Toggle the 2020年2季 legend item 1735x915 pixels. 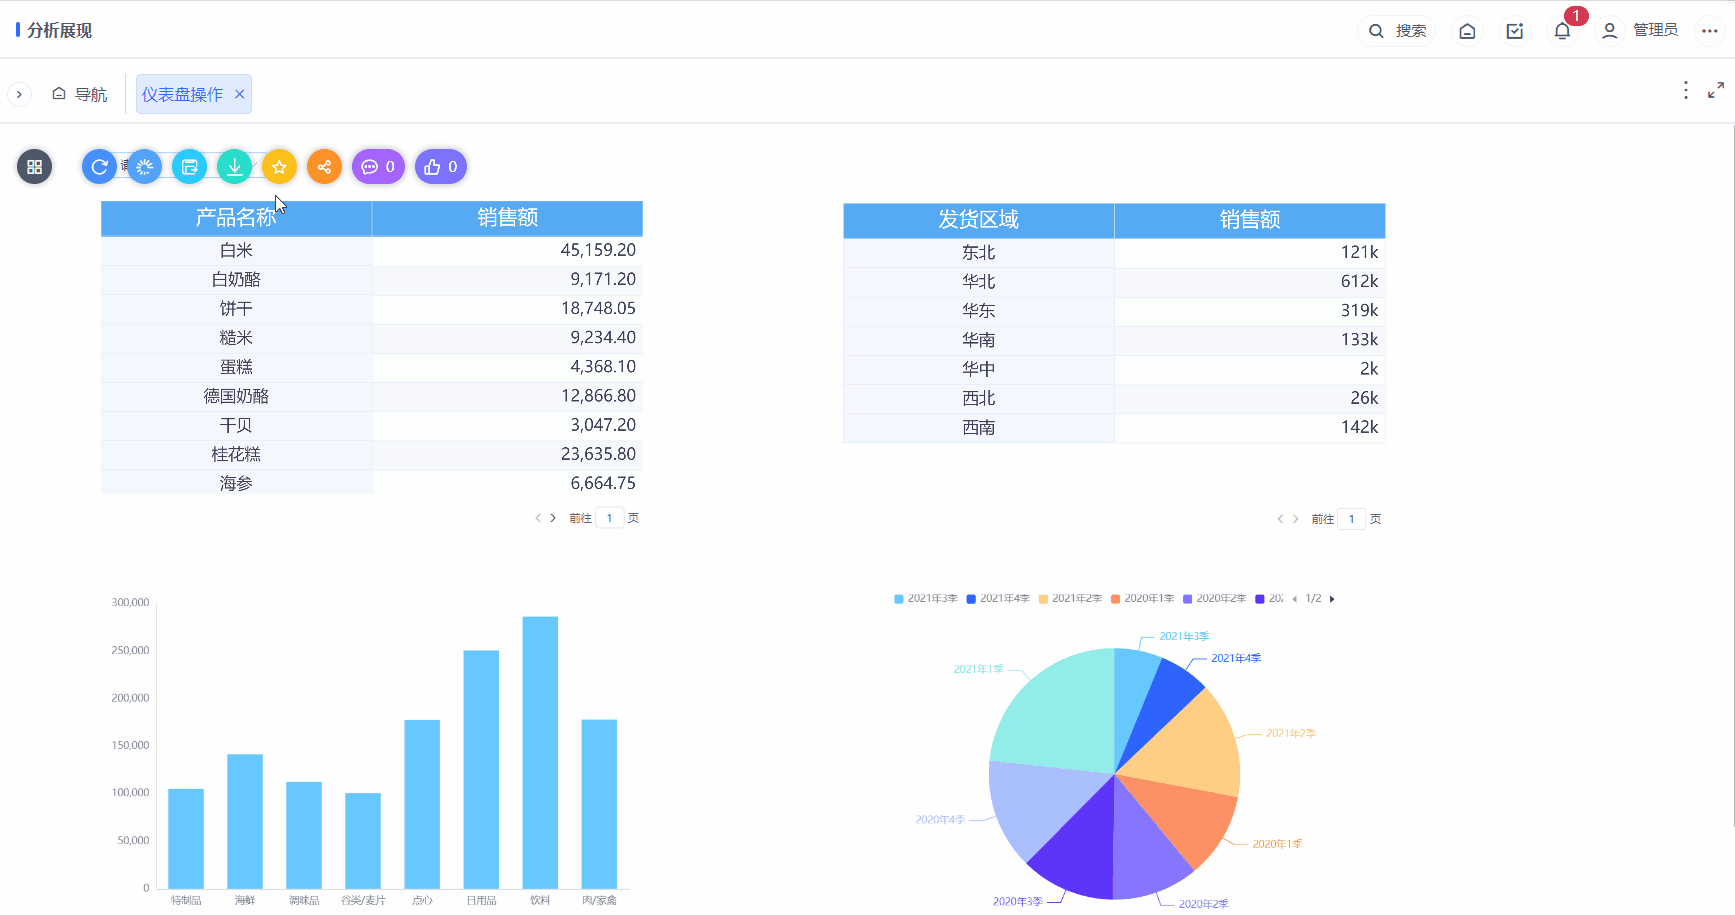pos(1214,599)
